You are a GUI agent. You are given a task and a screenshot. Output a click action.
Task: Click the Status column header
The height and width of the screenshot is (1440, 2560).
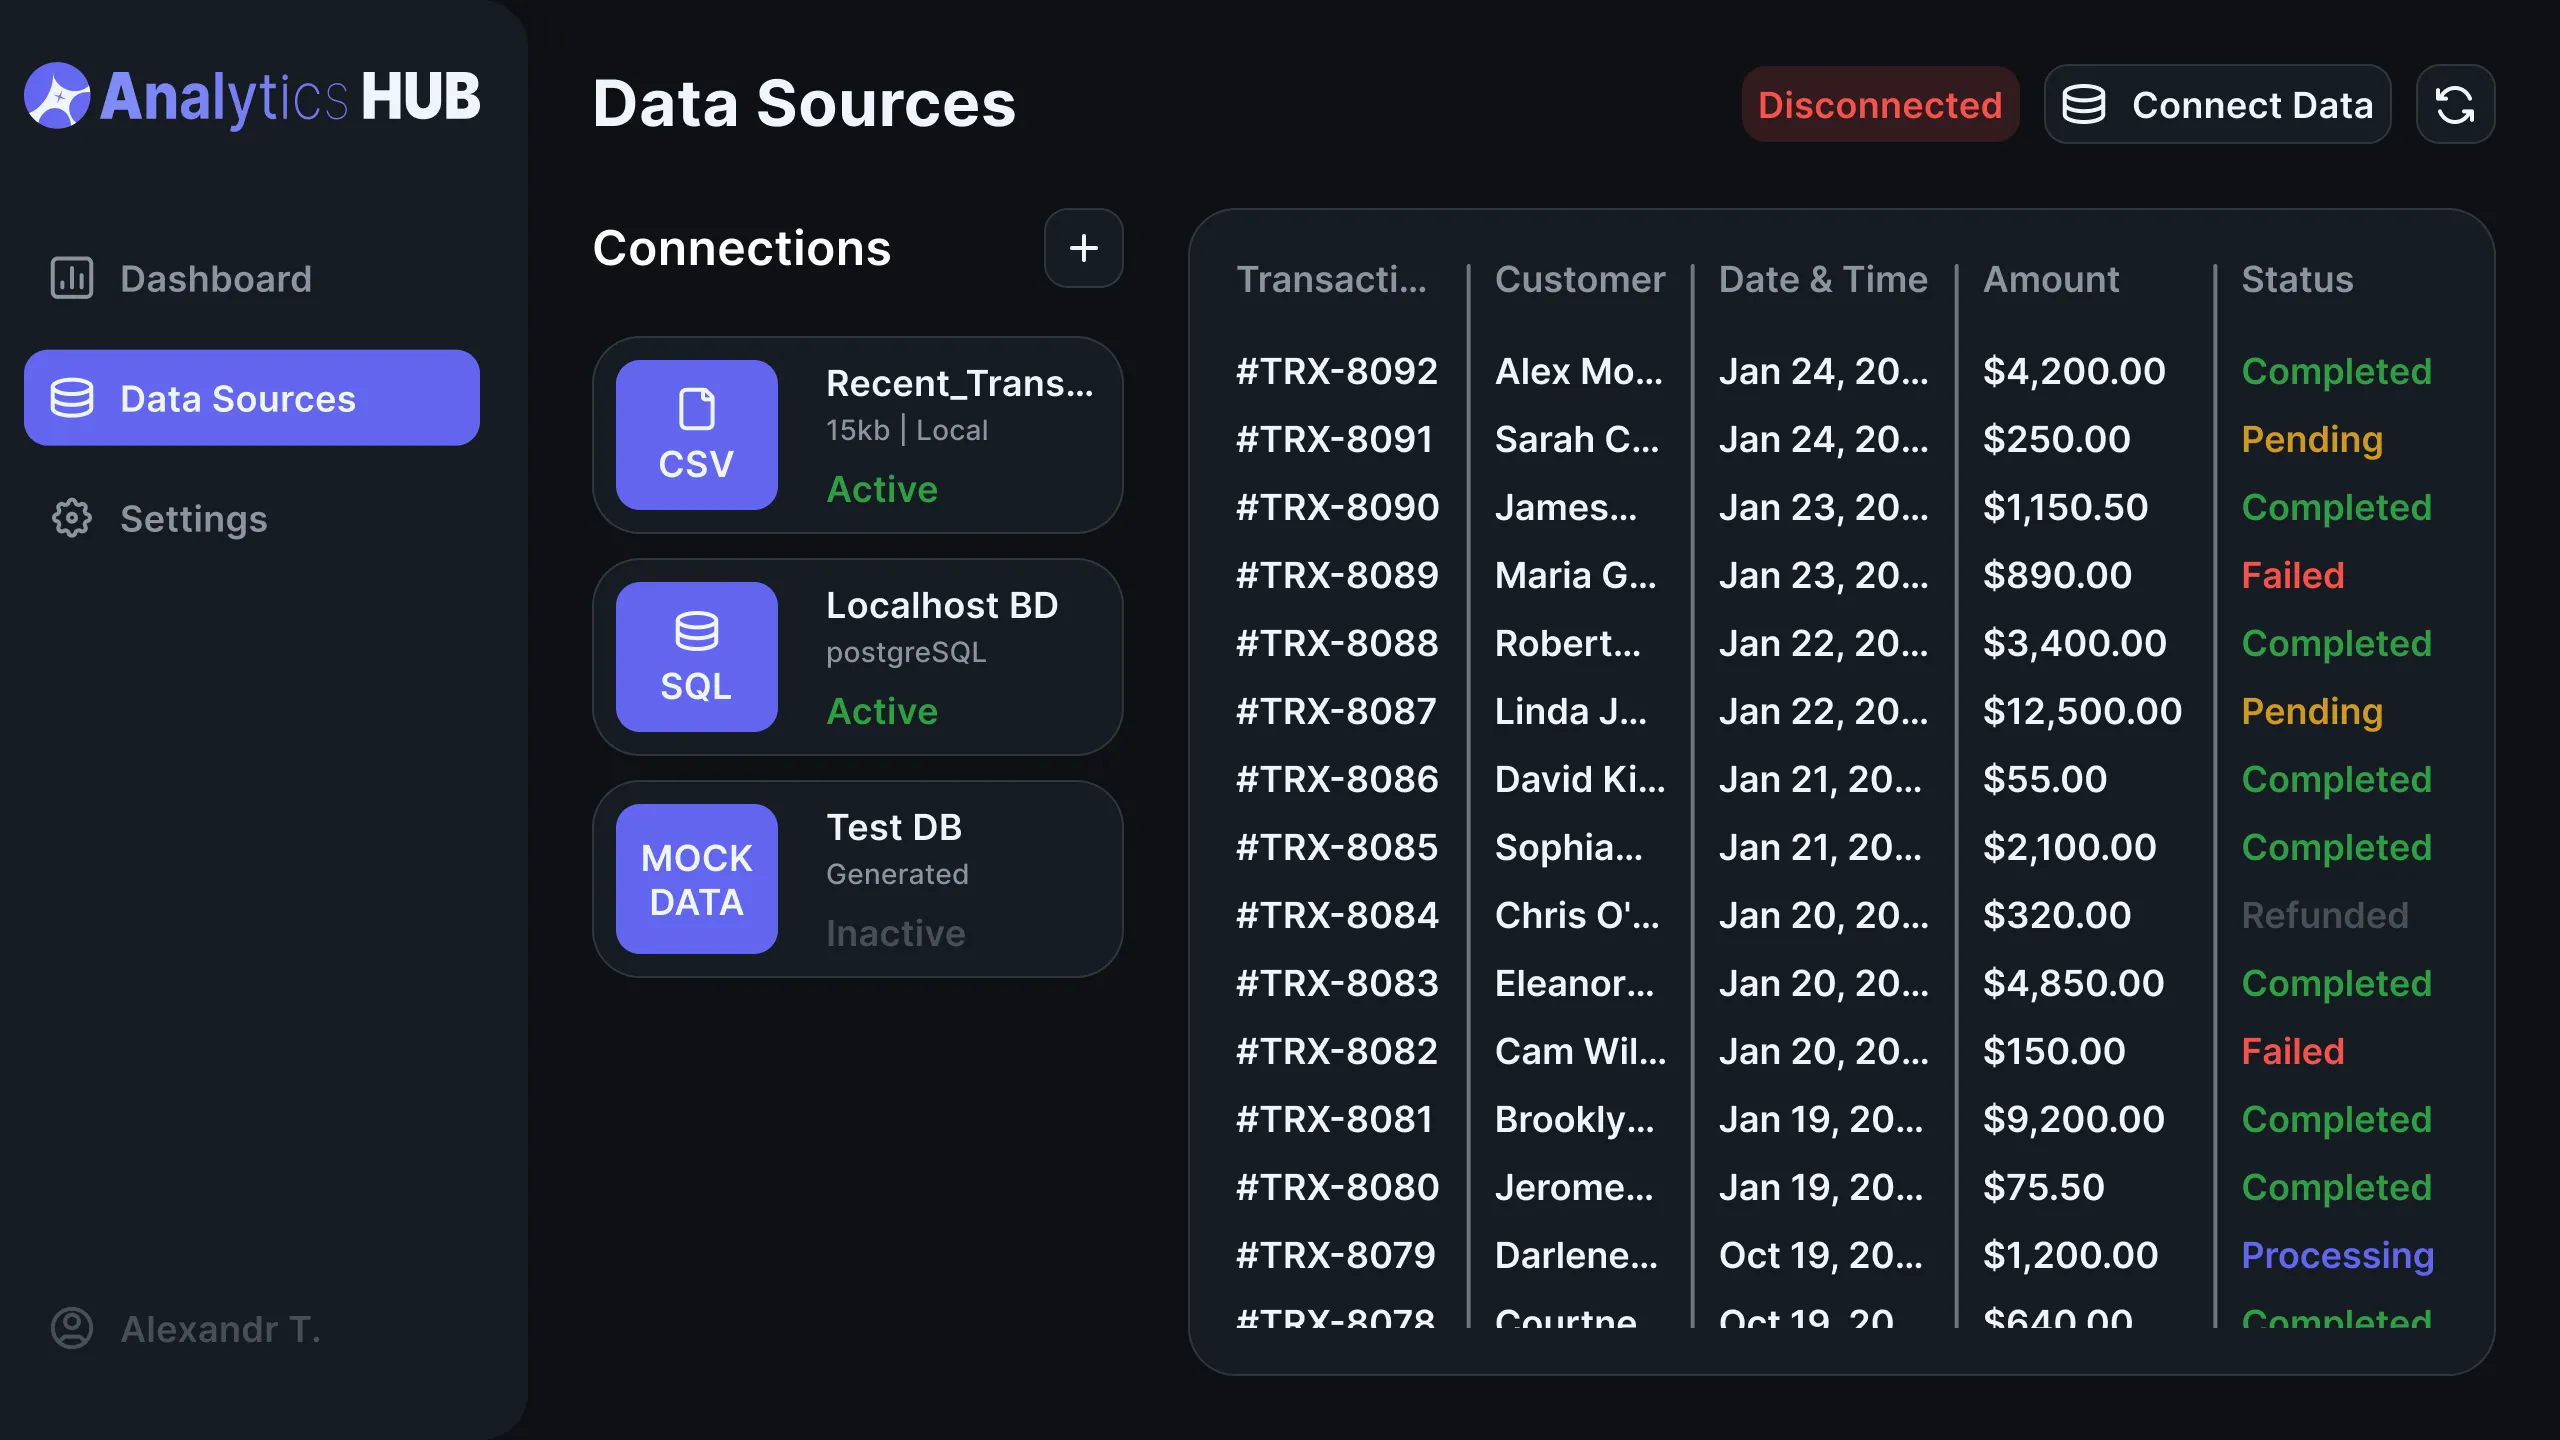[x=2296, y=279]
